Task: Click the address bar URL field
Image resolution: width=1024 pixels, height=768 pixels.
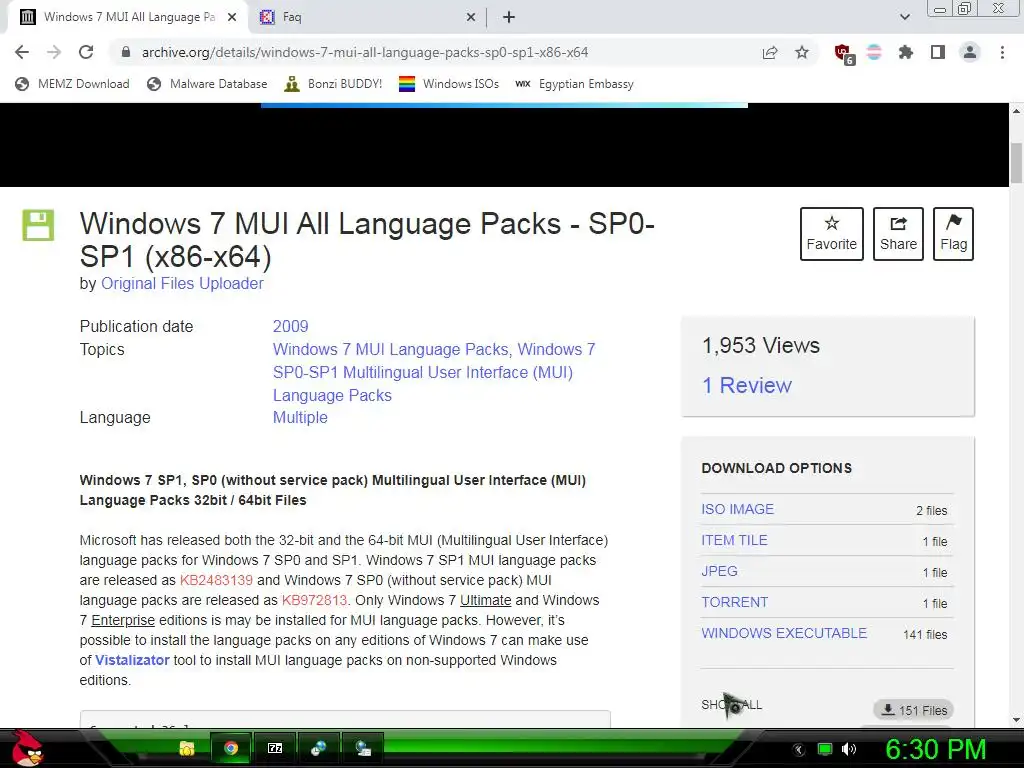Action: (x=364, y=52)
